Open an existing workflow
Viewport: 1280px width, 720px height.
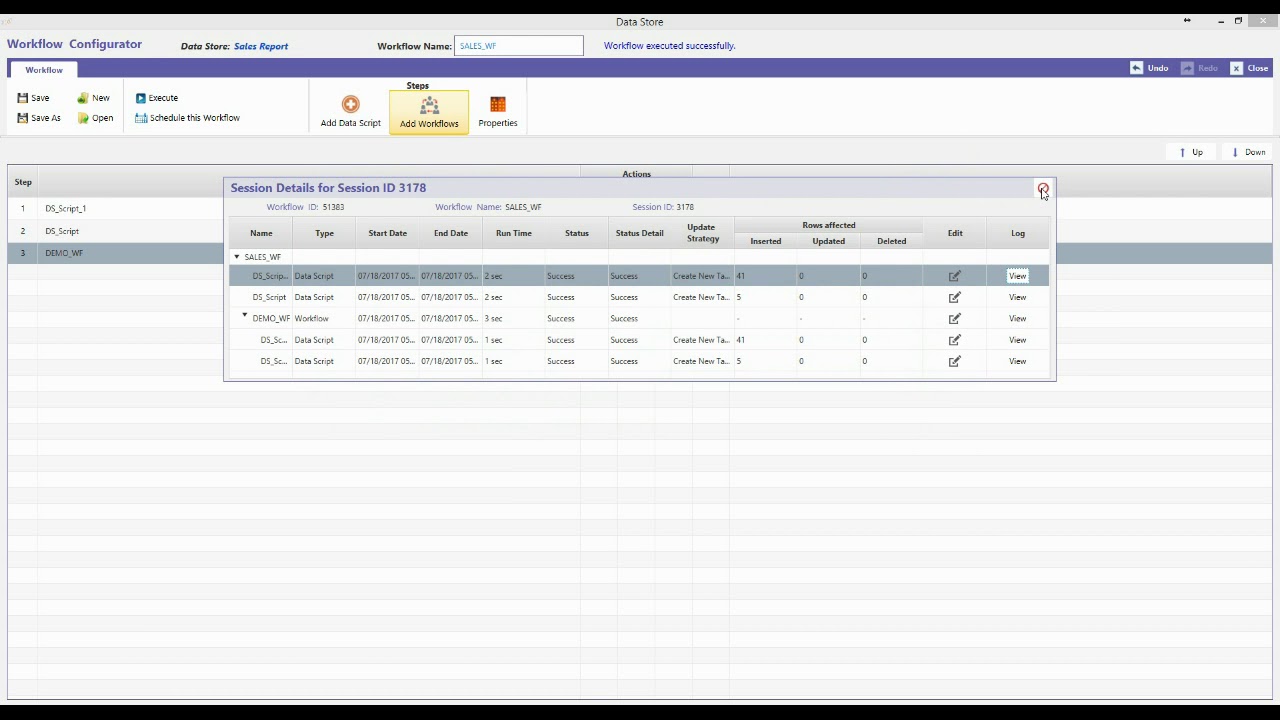point(96,118)
